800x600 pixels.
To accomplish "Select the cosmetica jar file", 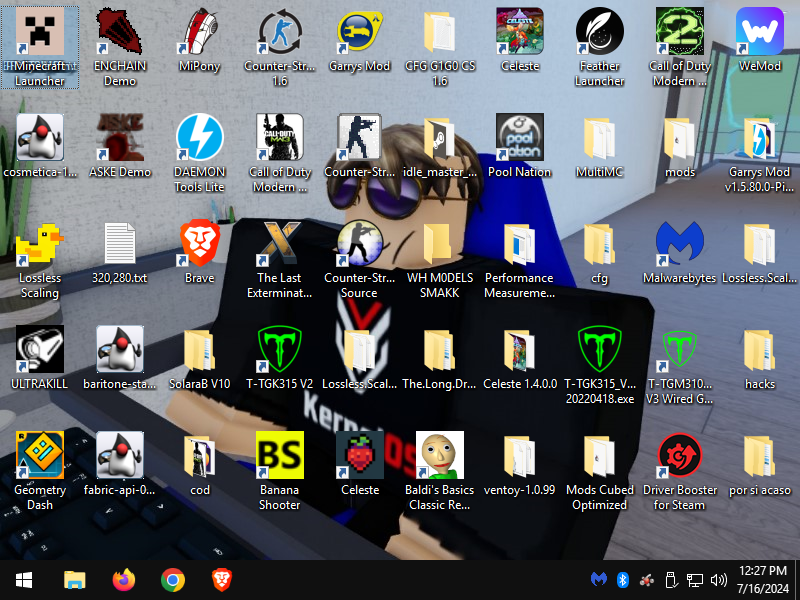I will [40, 146].
